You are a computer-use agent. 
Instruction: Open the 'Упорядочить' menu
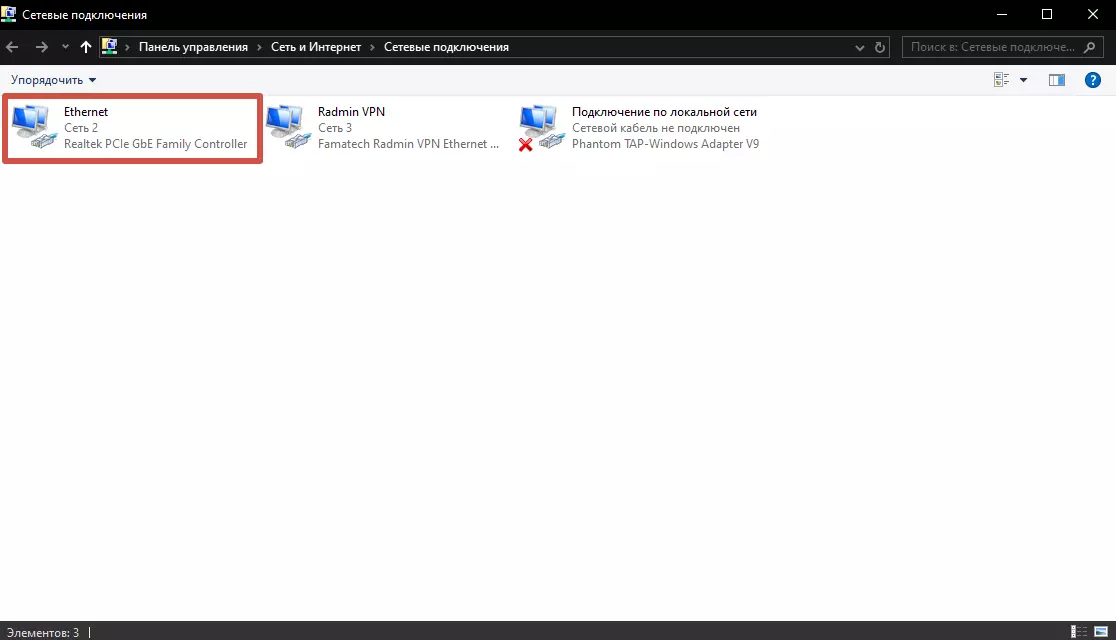tap(53, 80)
